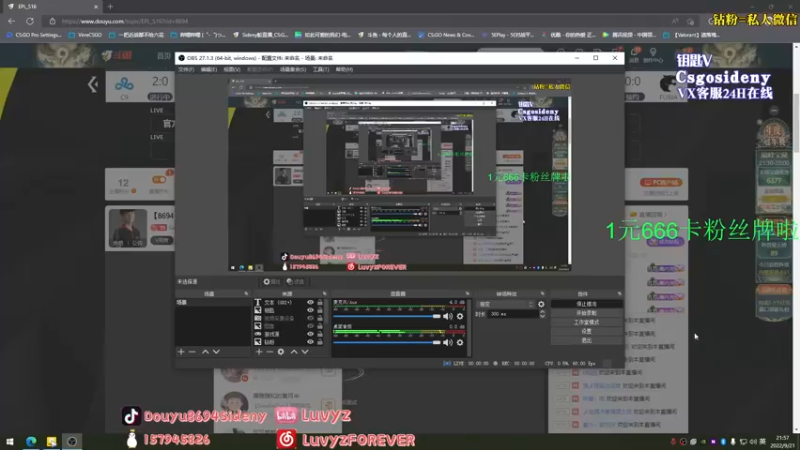800x450 pixels.
Task: Move the scene down in the Scenes panel
Action: click(x=216, y=352)
